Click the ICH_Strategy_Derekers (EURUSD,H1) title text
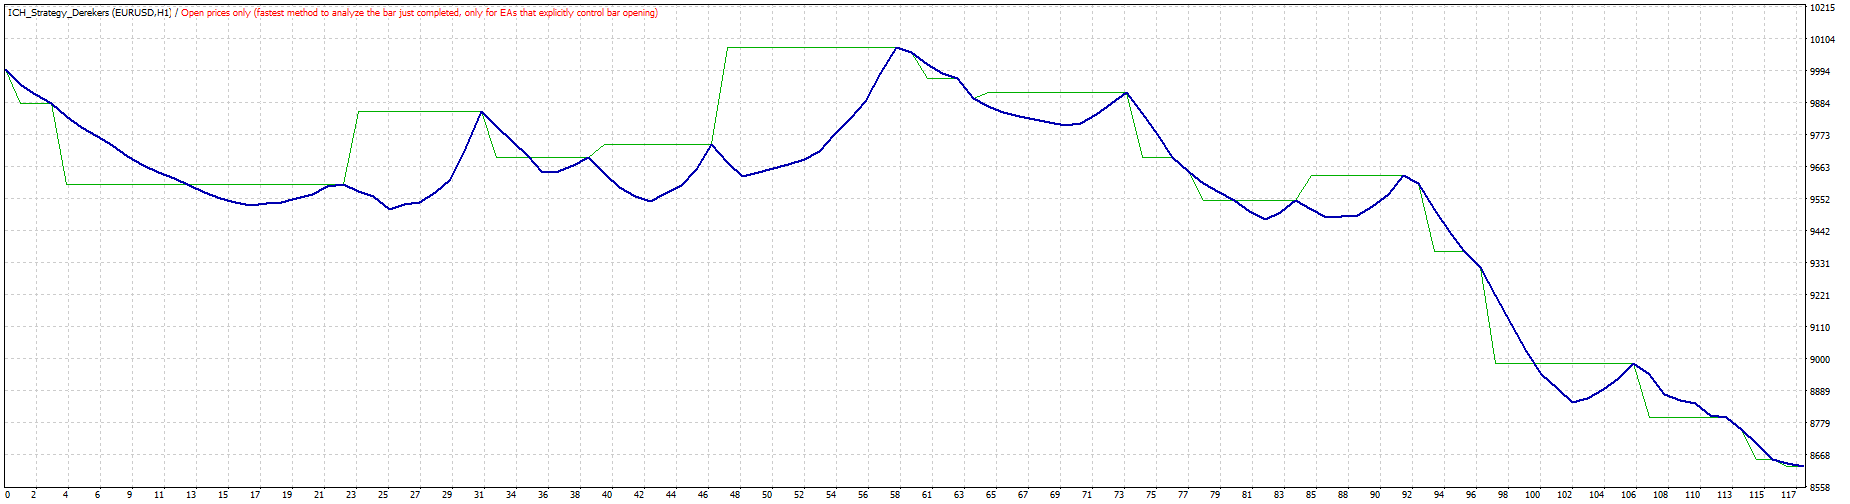1850x504 pixels. coord(89,13)
